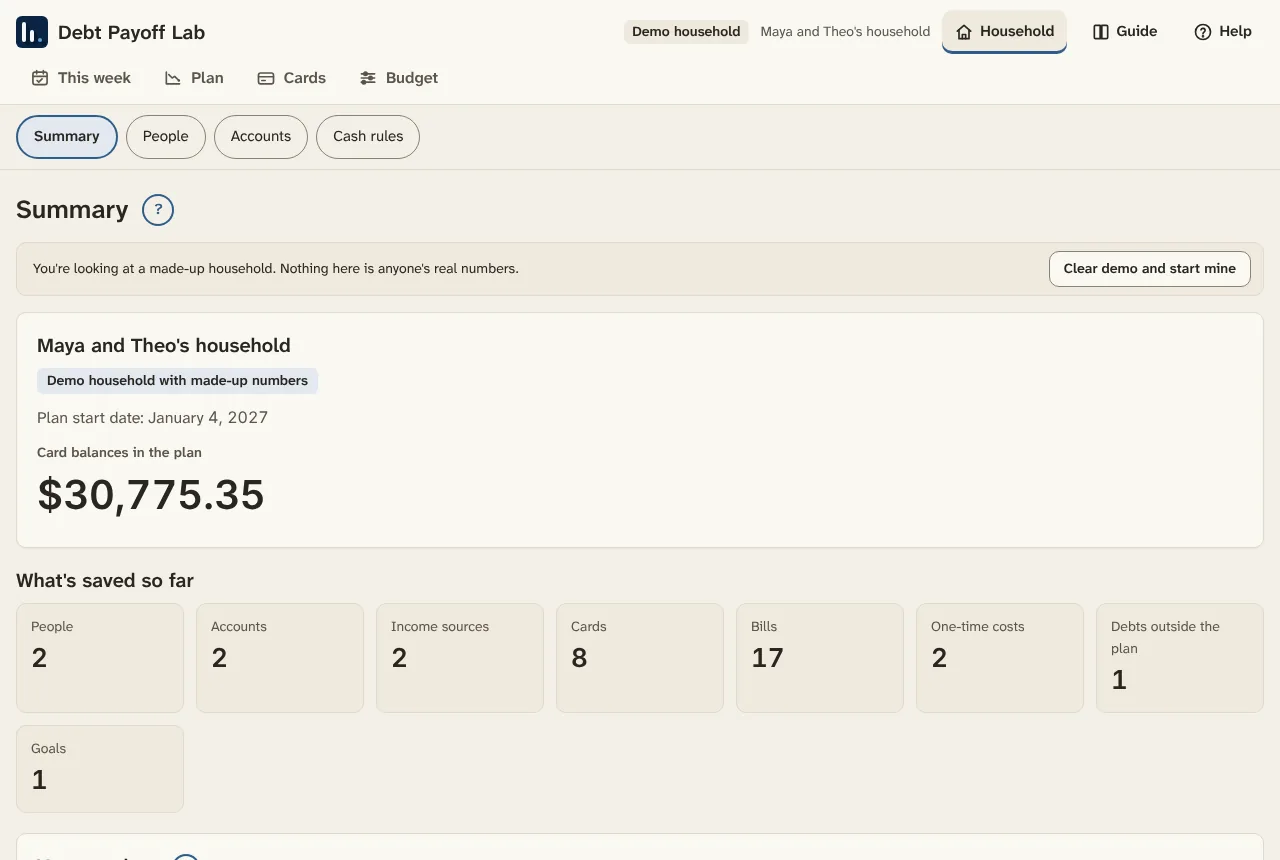This screenshot has height=860, width=1280.
Task: Open the People tab
Action: 166,137
